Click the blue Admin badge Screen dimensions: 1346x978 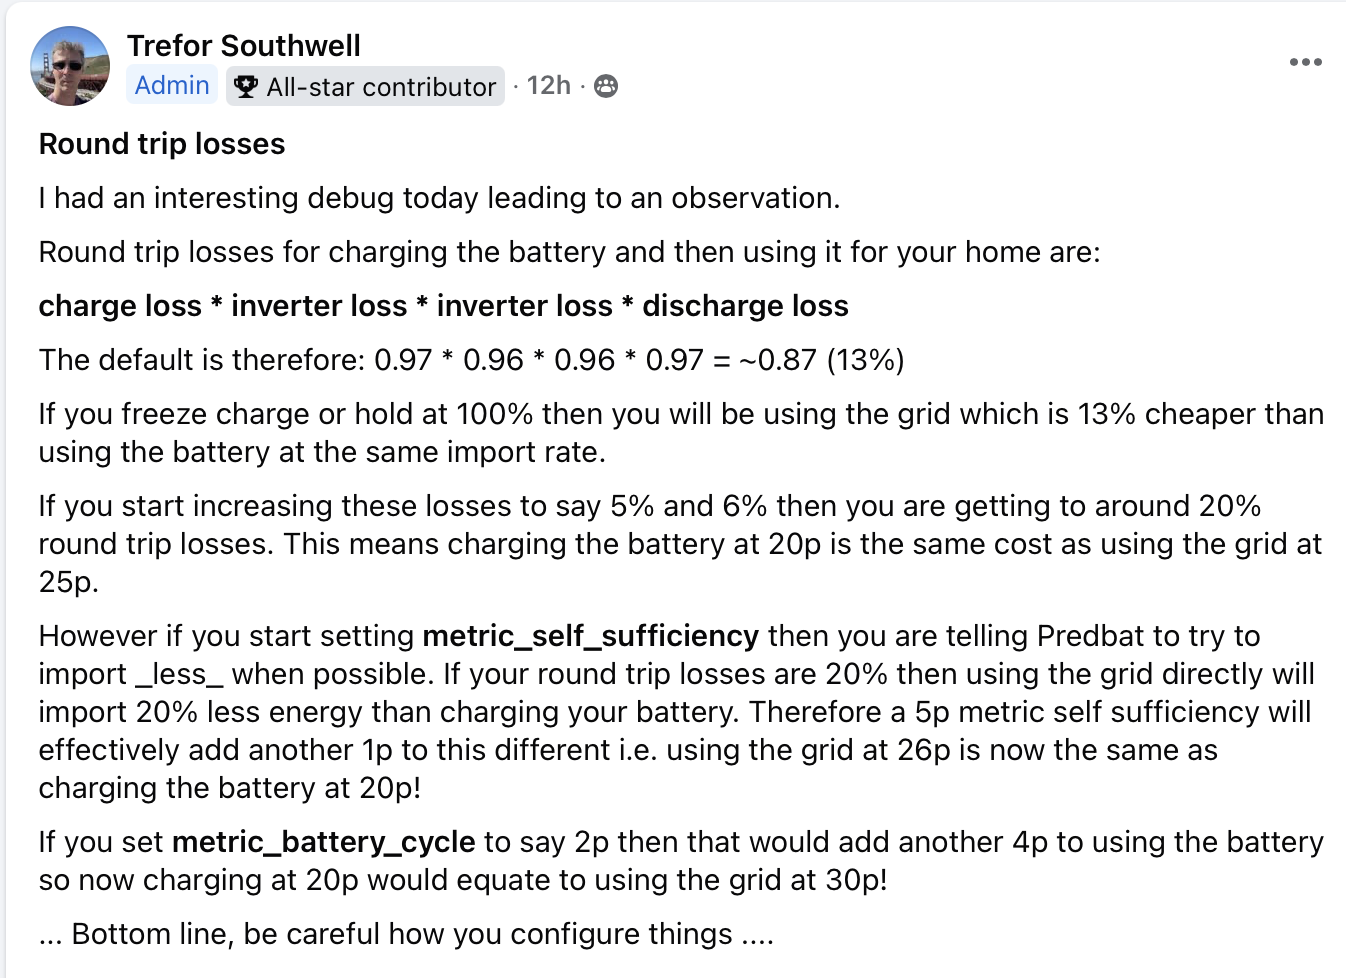coord(172,86)
